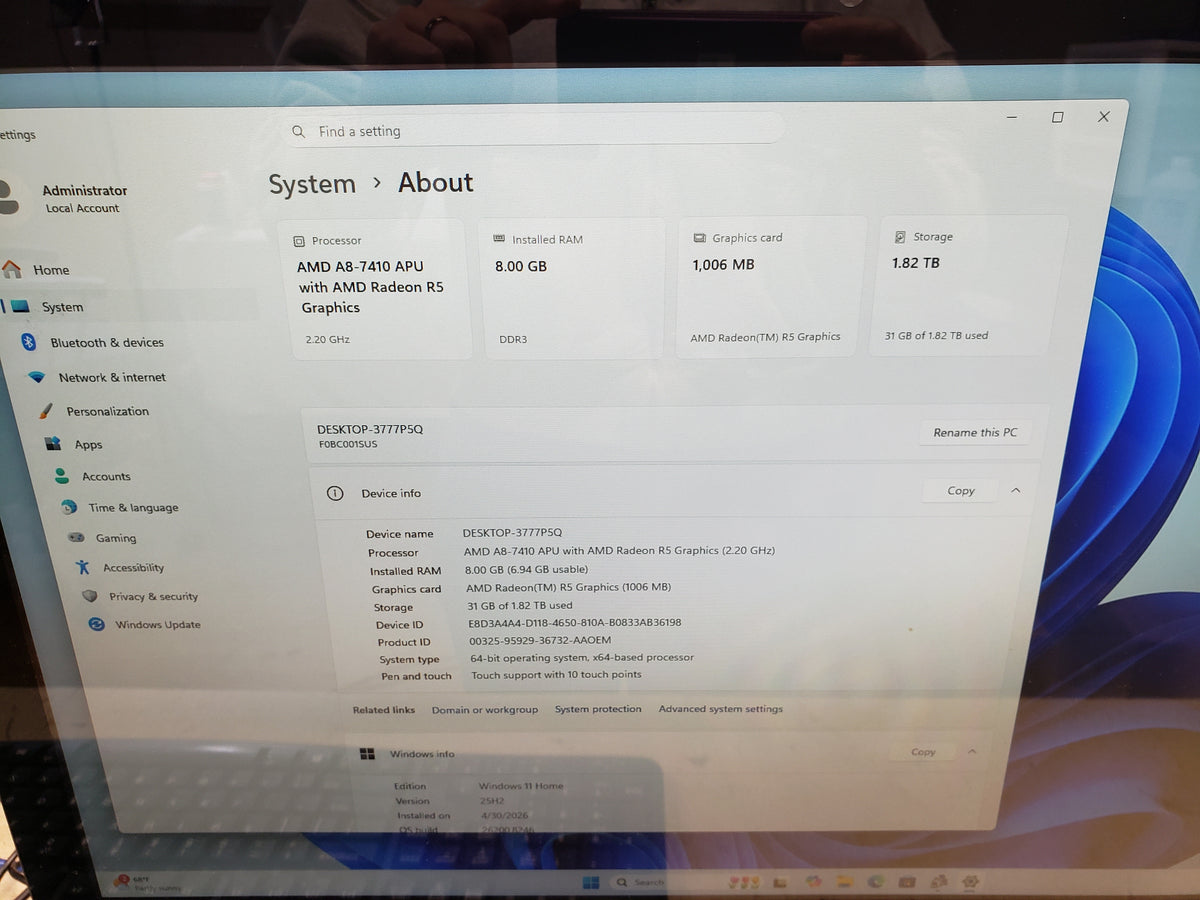Click the Device ID value text
The image size is (1200, 900).
575,622
